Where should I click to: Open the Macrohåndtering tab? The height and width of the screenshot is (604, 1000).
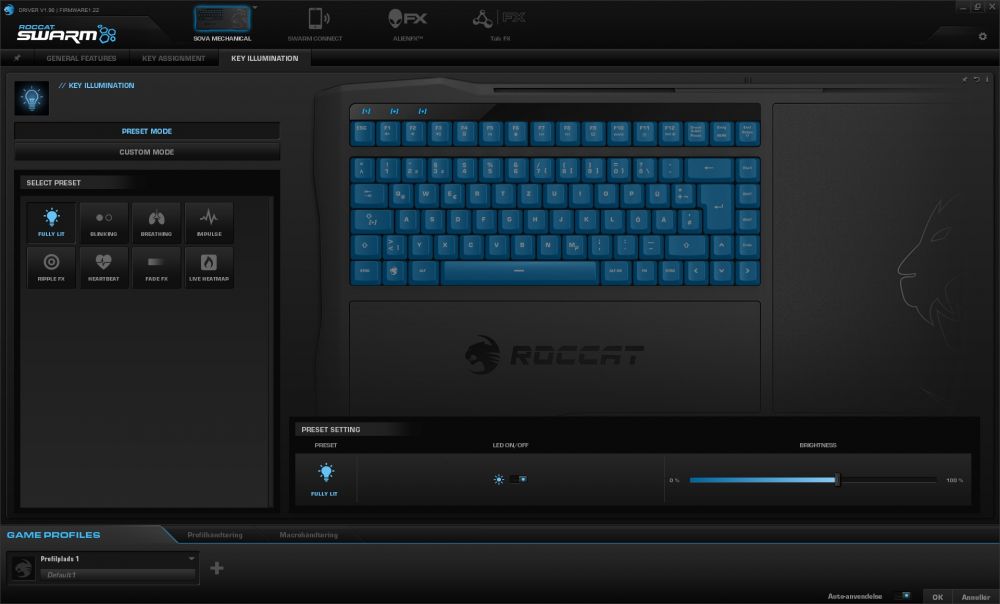point(309,534)
